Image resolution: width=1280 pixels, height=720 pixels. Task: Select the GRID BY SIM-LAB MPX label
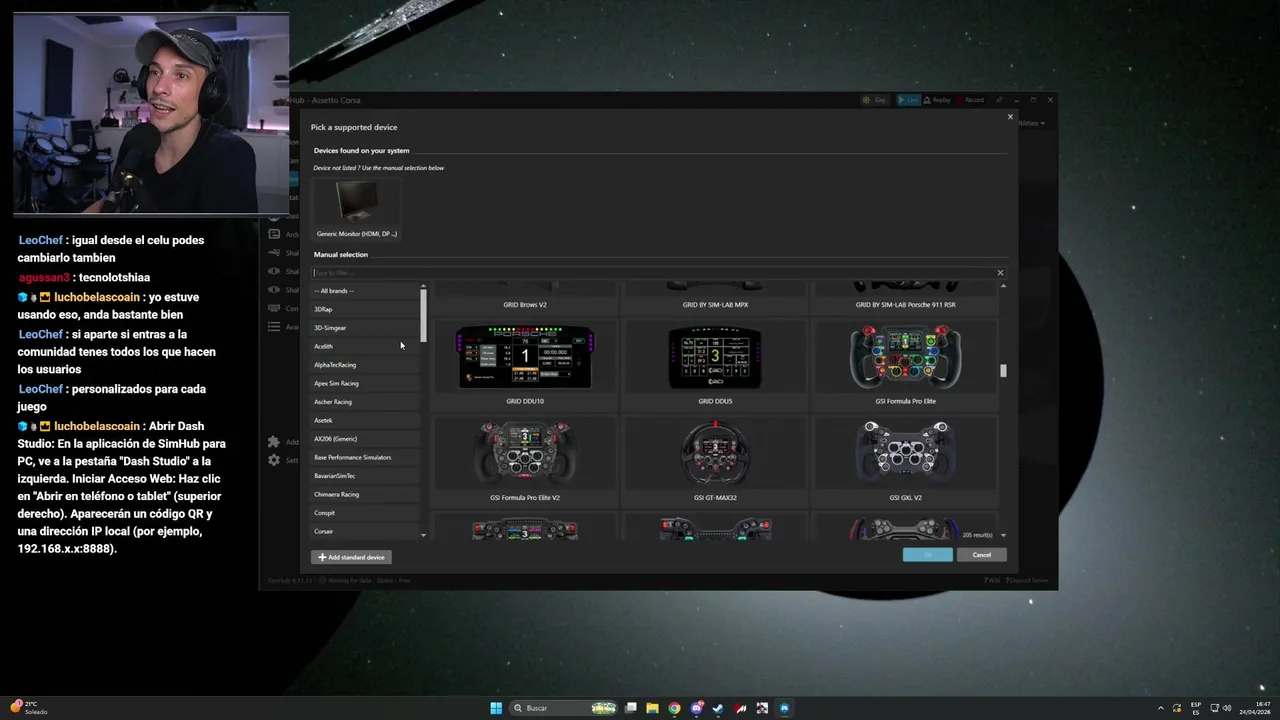point(715,305)
